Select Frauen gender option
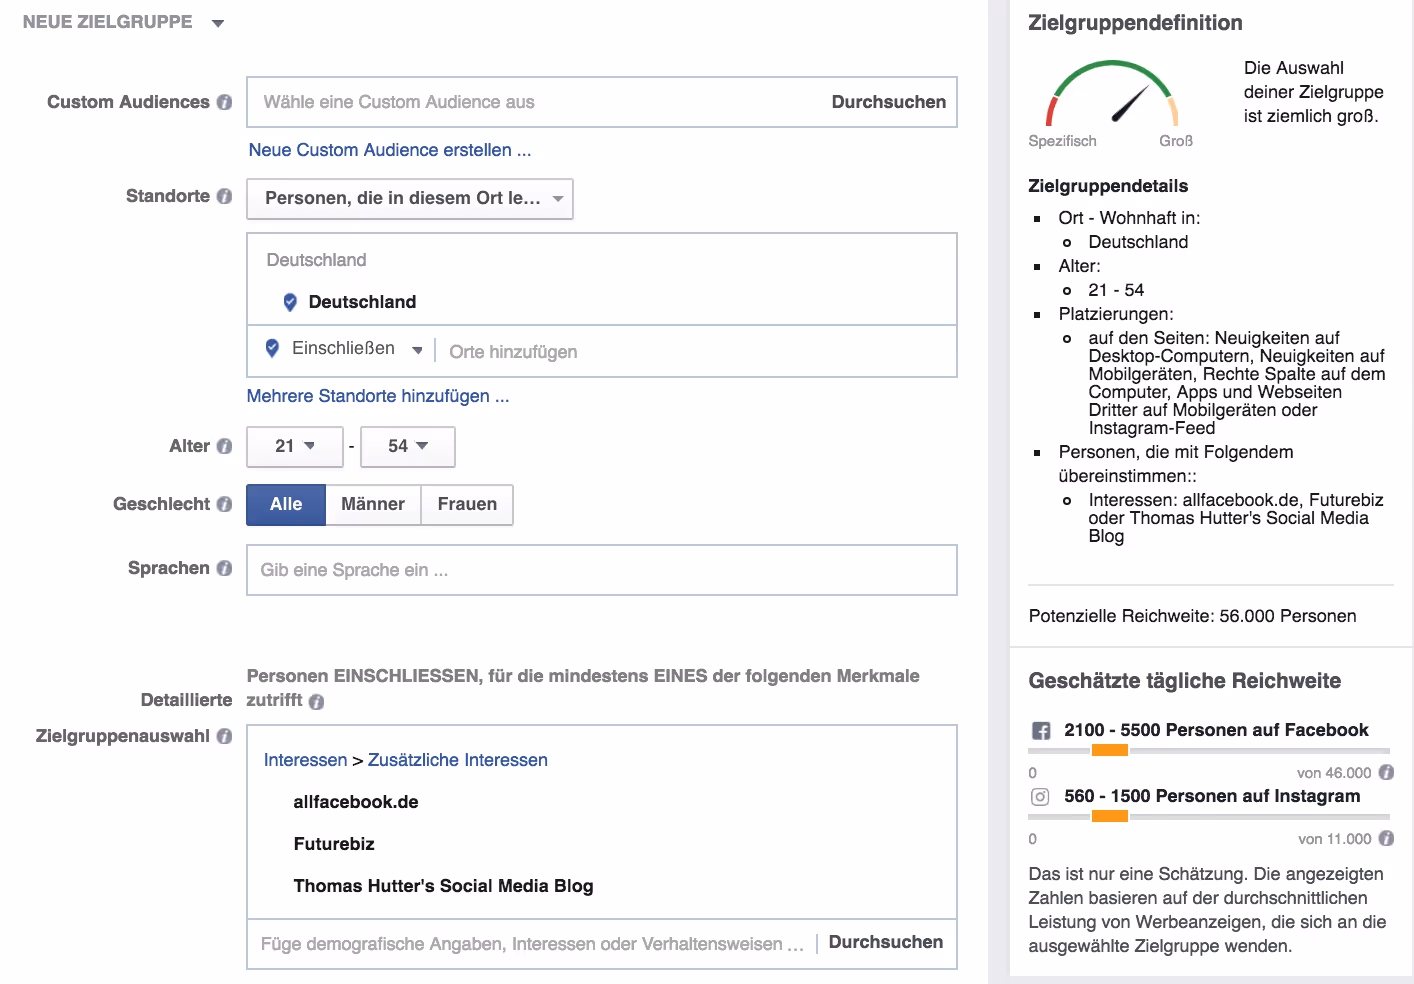Screen dimensions: 1414x984 click(467, 505)
